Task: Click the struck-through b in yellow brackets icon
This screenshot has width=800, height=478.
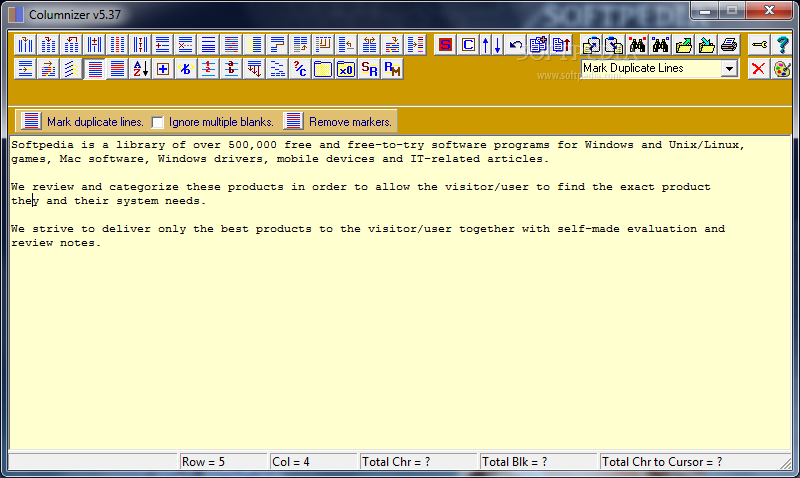Action: [x=186, y=69]
